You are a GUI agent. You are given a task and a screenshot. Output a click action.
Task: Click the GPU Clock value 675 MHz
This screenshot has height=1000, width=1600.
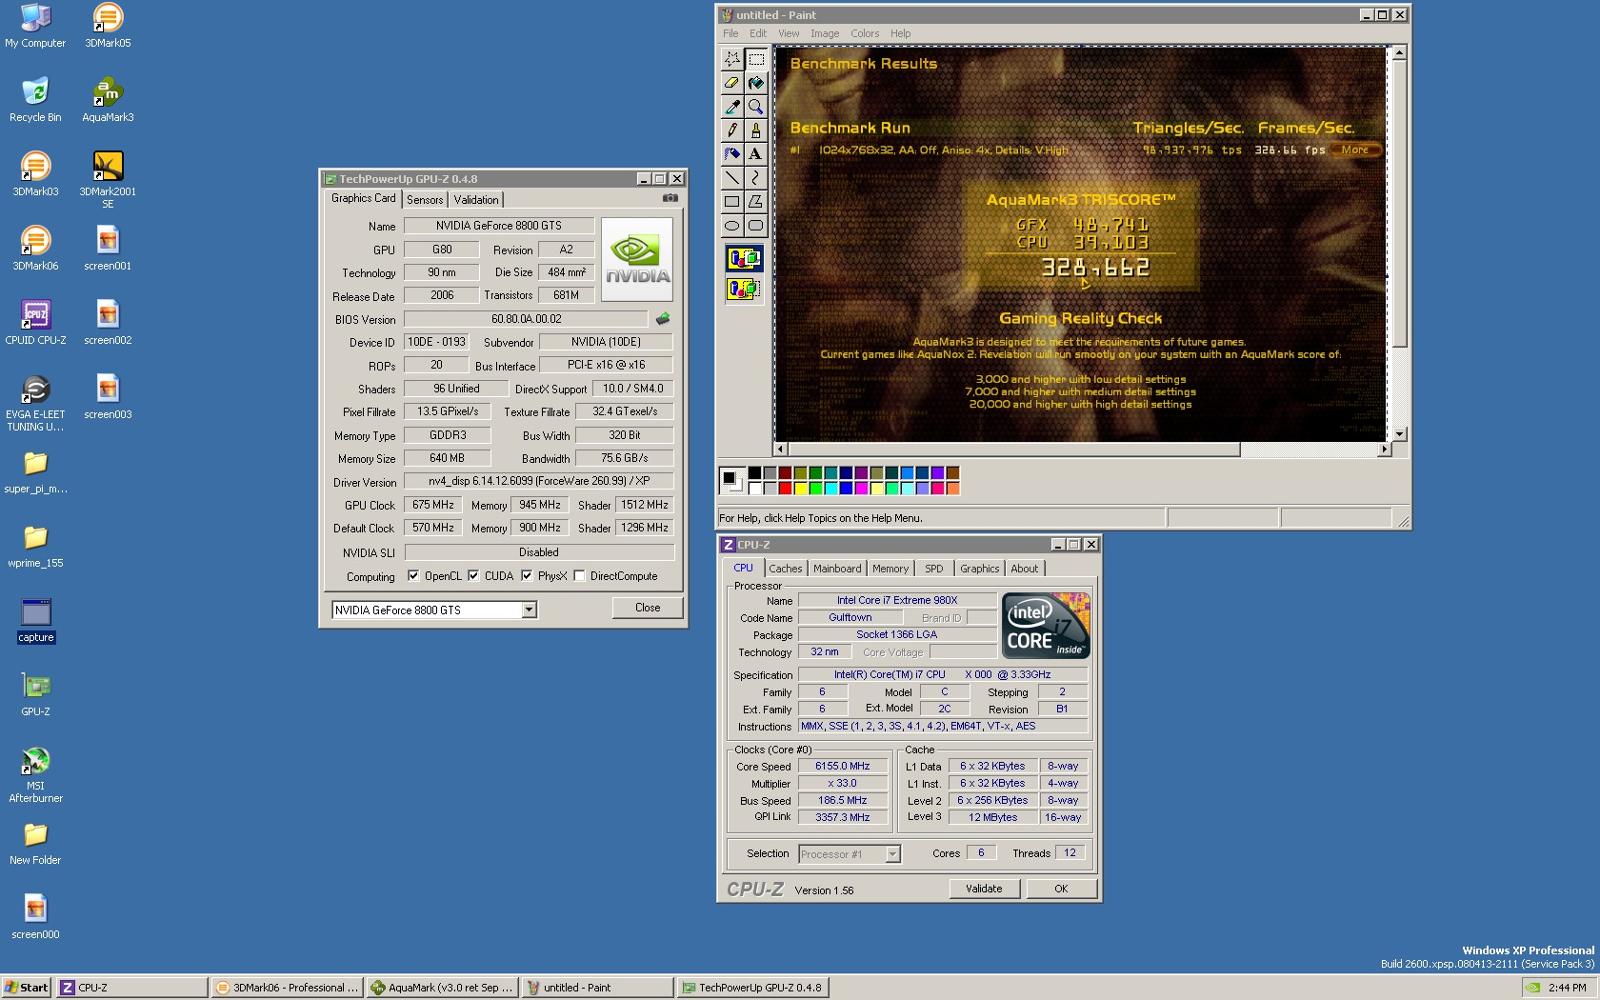433,505
